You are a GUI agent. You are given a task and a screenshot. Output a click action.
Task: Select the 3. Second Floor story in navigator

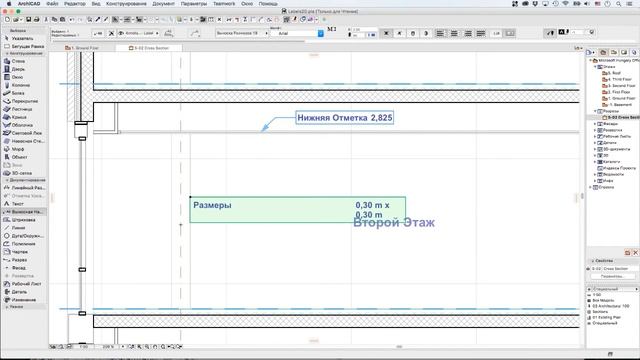619,86
